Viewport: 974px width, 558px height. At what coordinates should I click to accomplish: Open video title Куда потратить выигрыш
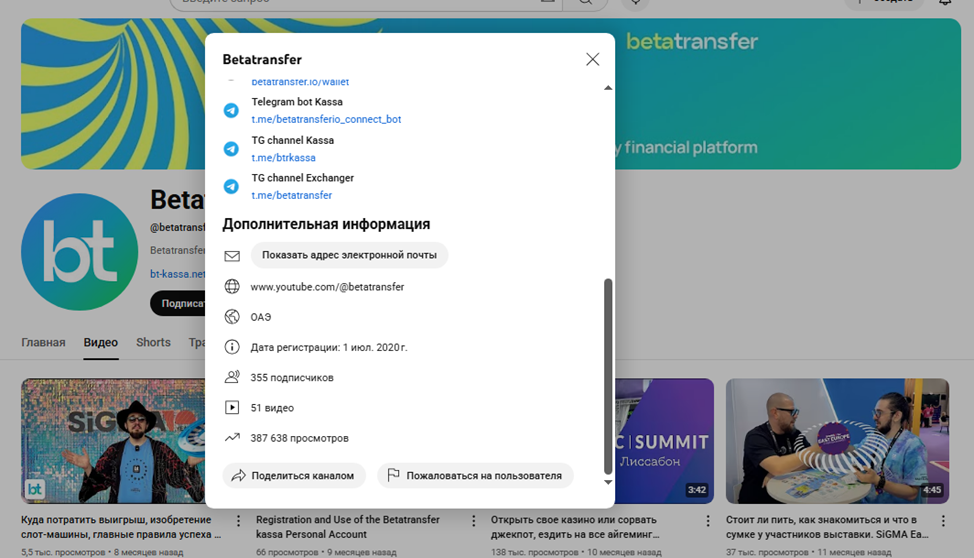point(121,527)
